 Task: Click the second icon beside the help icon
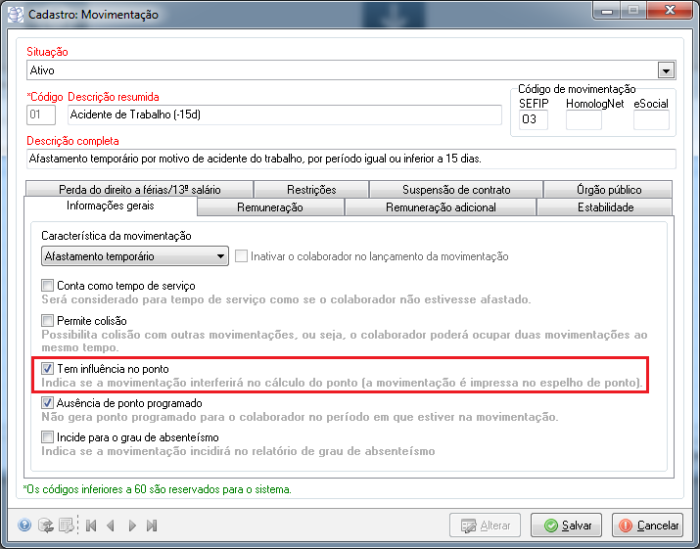point(45,525)
